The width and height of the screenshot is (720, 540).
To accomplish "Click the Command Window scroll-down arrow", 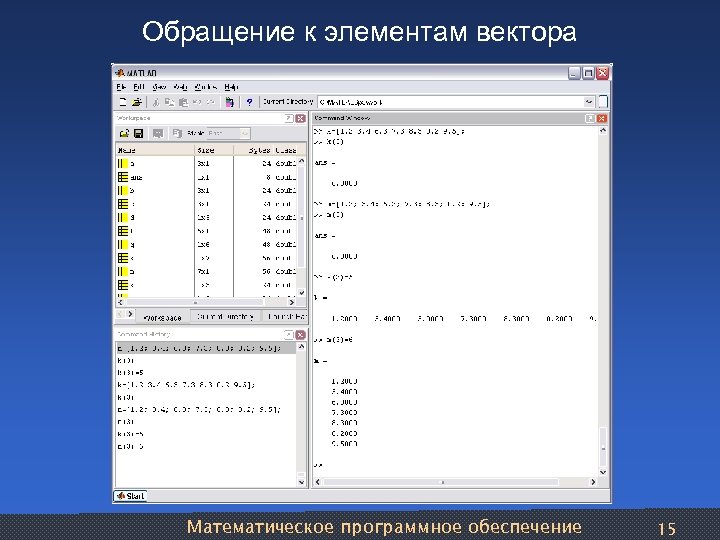I will (x=603, y=472).
